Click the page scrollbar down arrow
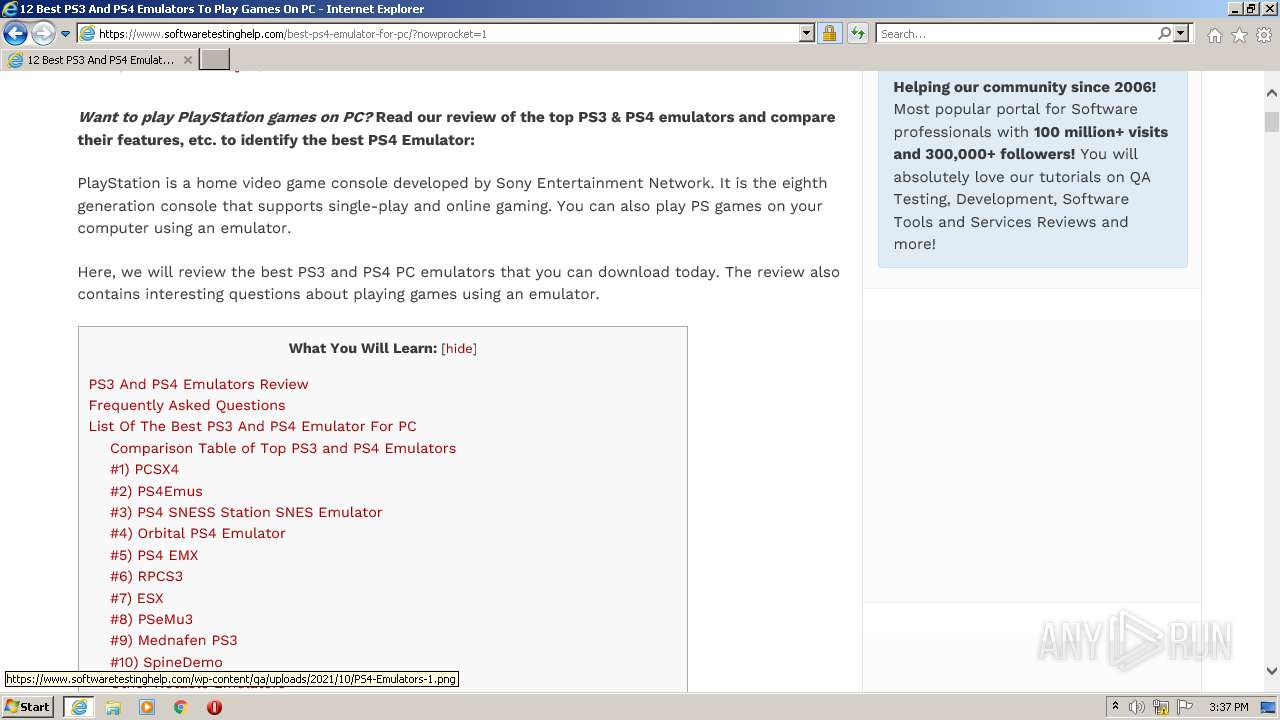 pos(1272,672)
